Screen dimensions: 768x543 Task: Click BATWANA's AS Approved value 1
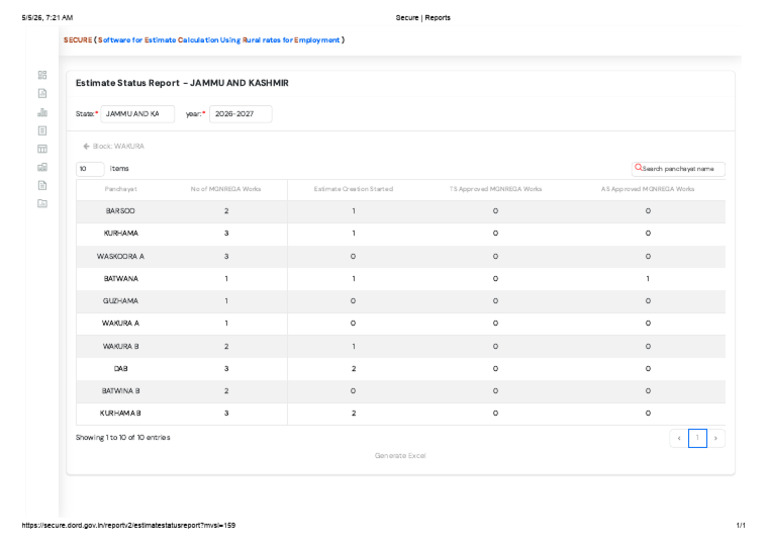pos(648,279)
